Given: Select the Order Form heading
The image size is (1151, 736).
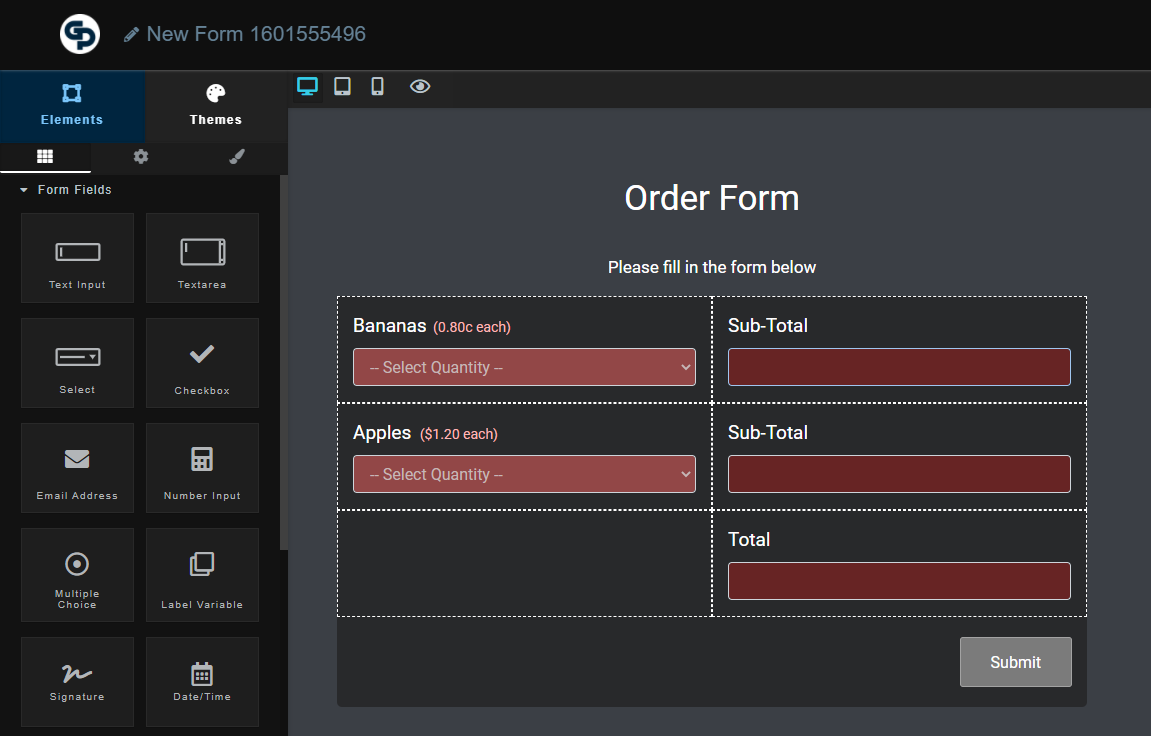Looking at the screenshot, I should [711, 198].
